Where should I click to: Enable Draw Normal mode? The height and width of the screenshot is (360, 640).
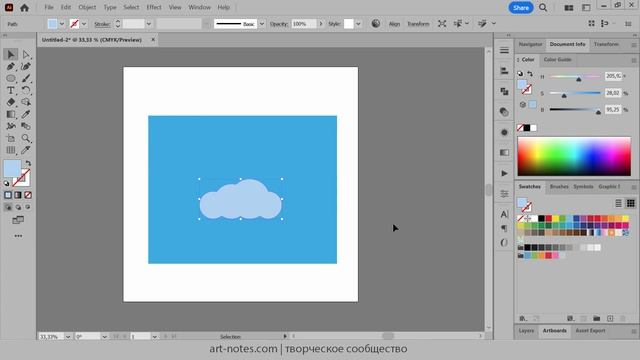coord(8,207)
